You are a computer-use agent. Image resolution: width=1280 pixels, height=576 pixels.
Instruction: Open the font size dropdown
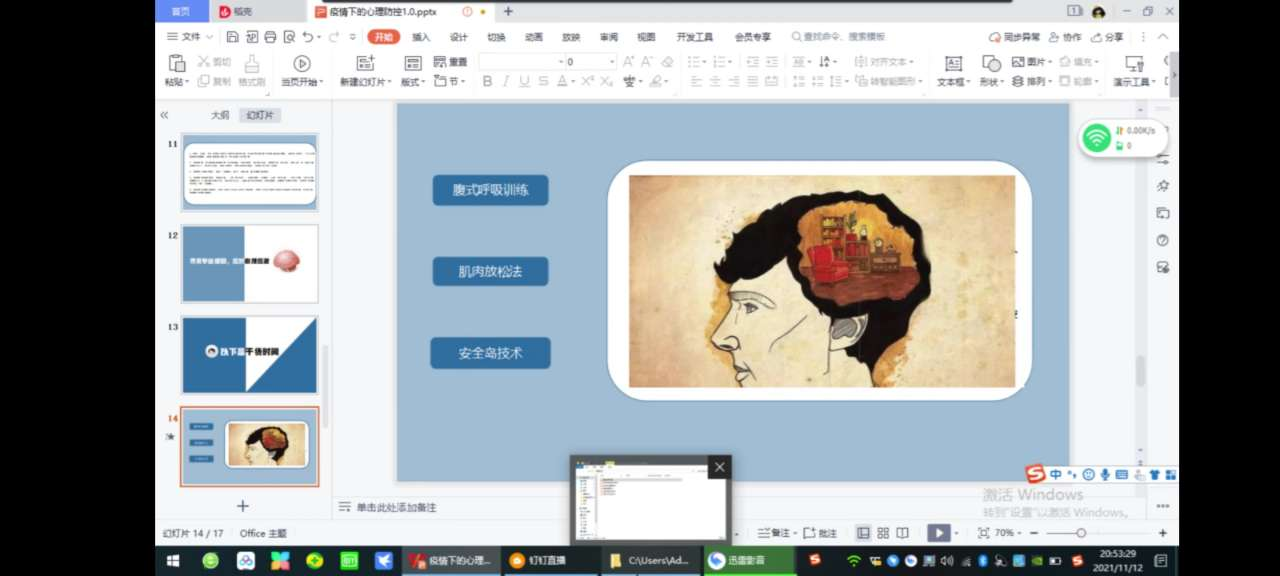pyautogui.click(x=612, y=62)
